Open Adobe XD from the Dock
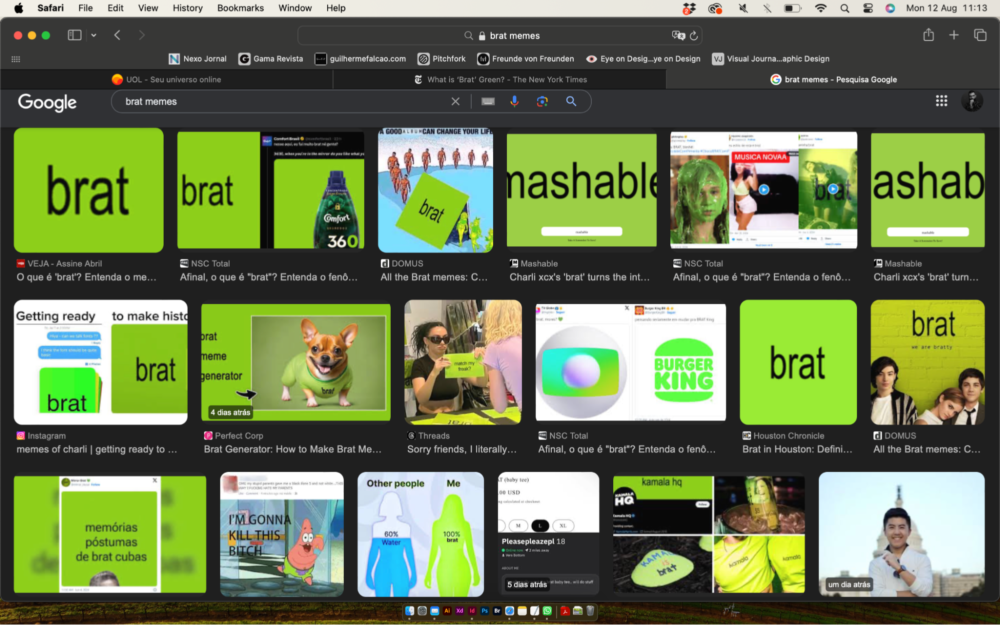 pyautogui.click(x=460, y=611)
